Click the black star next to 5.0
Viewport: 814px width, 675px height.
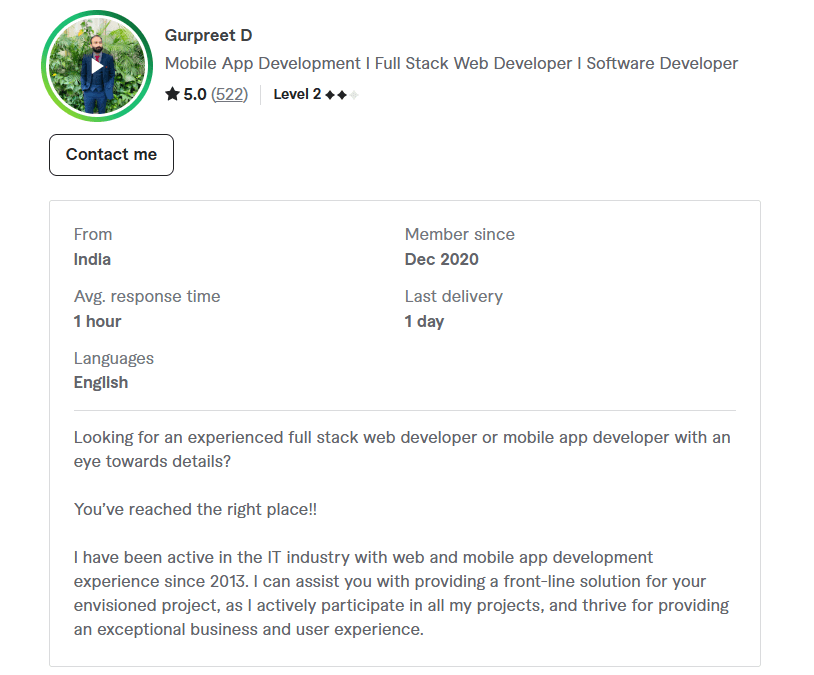(x=172, y=94)
